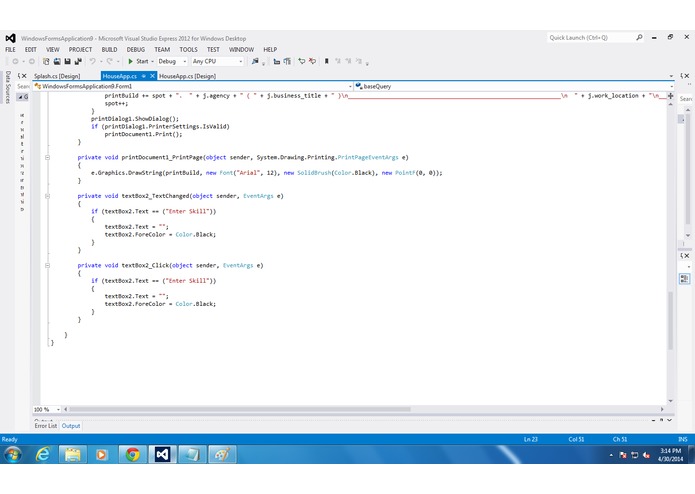The height and width of the screenshot is (494, 695).
Task: Open the HELP menu
Action: tap(270, 50)
